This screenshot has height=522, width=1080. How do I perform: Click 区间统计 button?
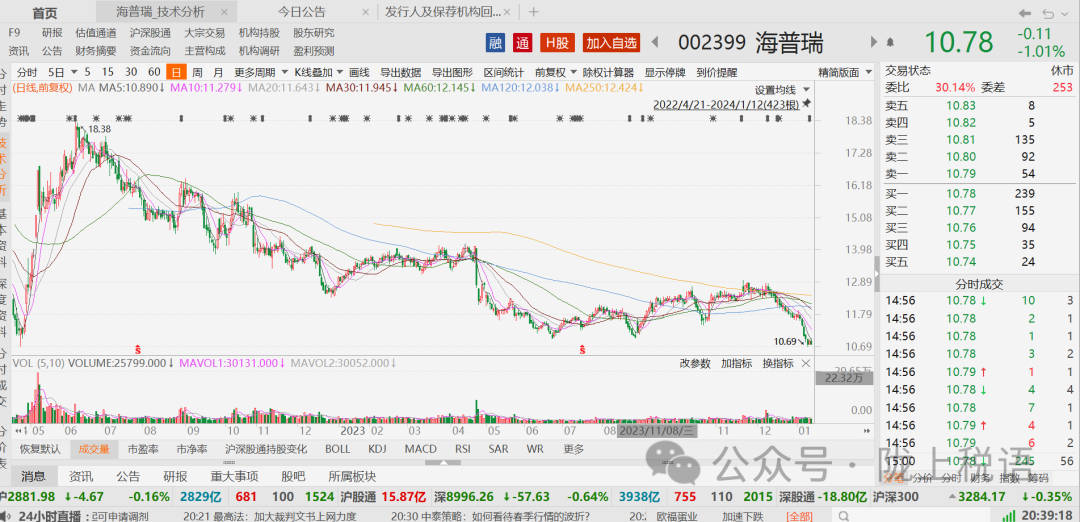(503, 72)
